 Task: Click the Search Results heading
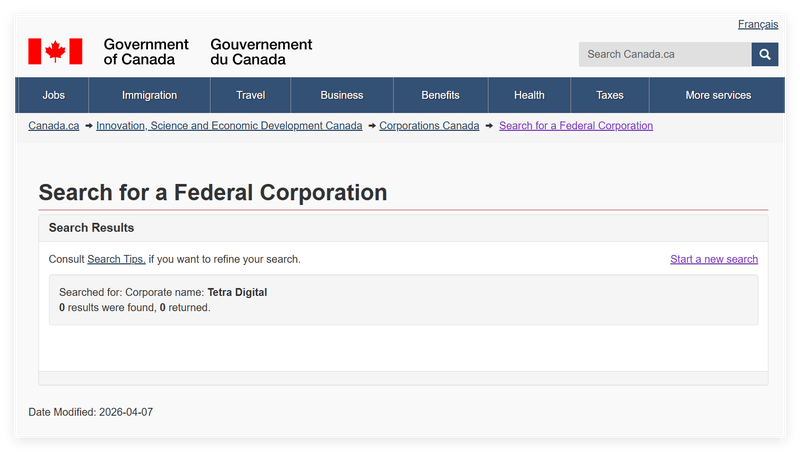point(91,228)
